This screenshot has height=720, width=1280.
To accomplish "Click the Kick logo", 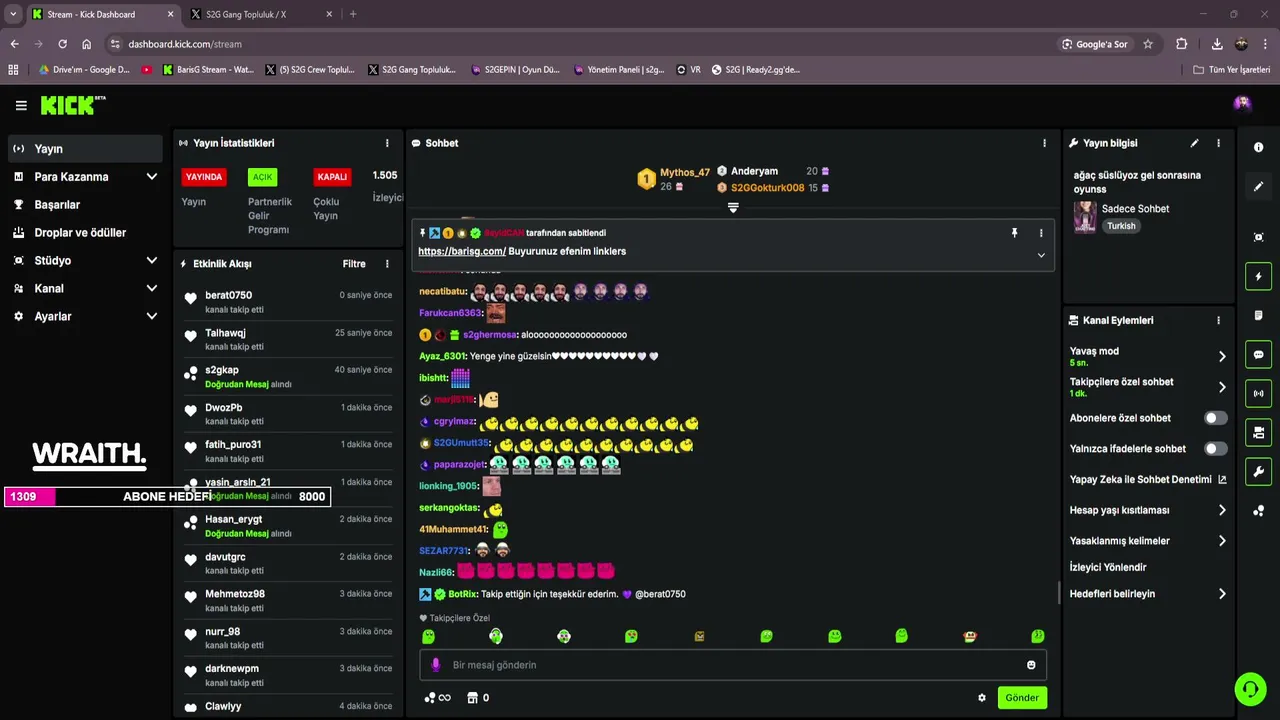I will (x=72, y=105).
